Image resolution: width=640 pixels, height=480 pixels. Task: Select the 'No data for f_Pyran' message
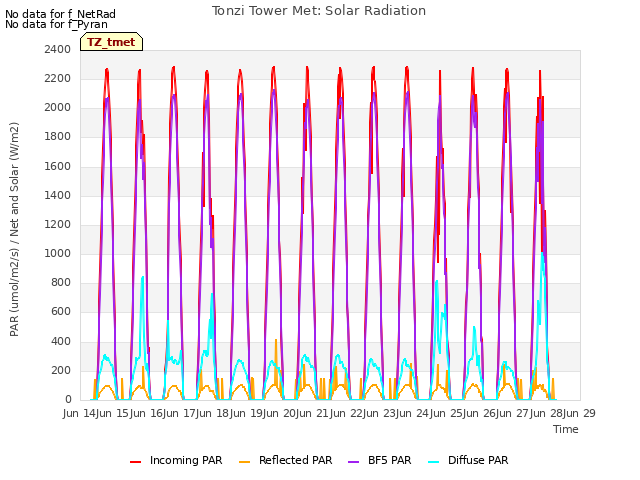tap(56, 24)
